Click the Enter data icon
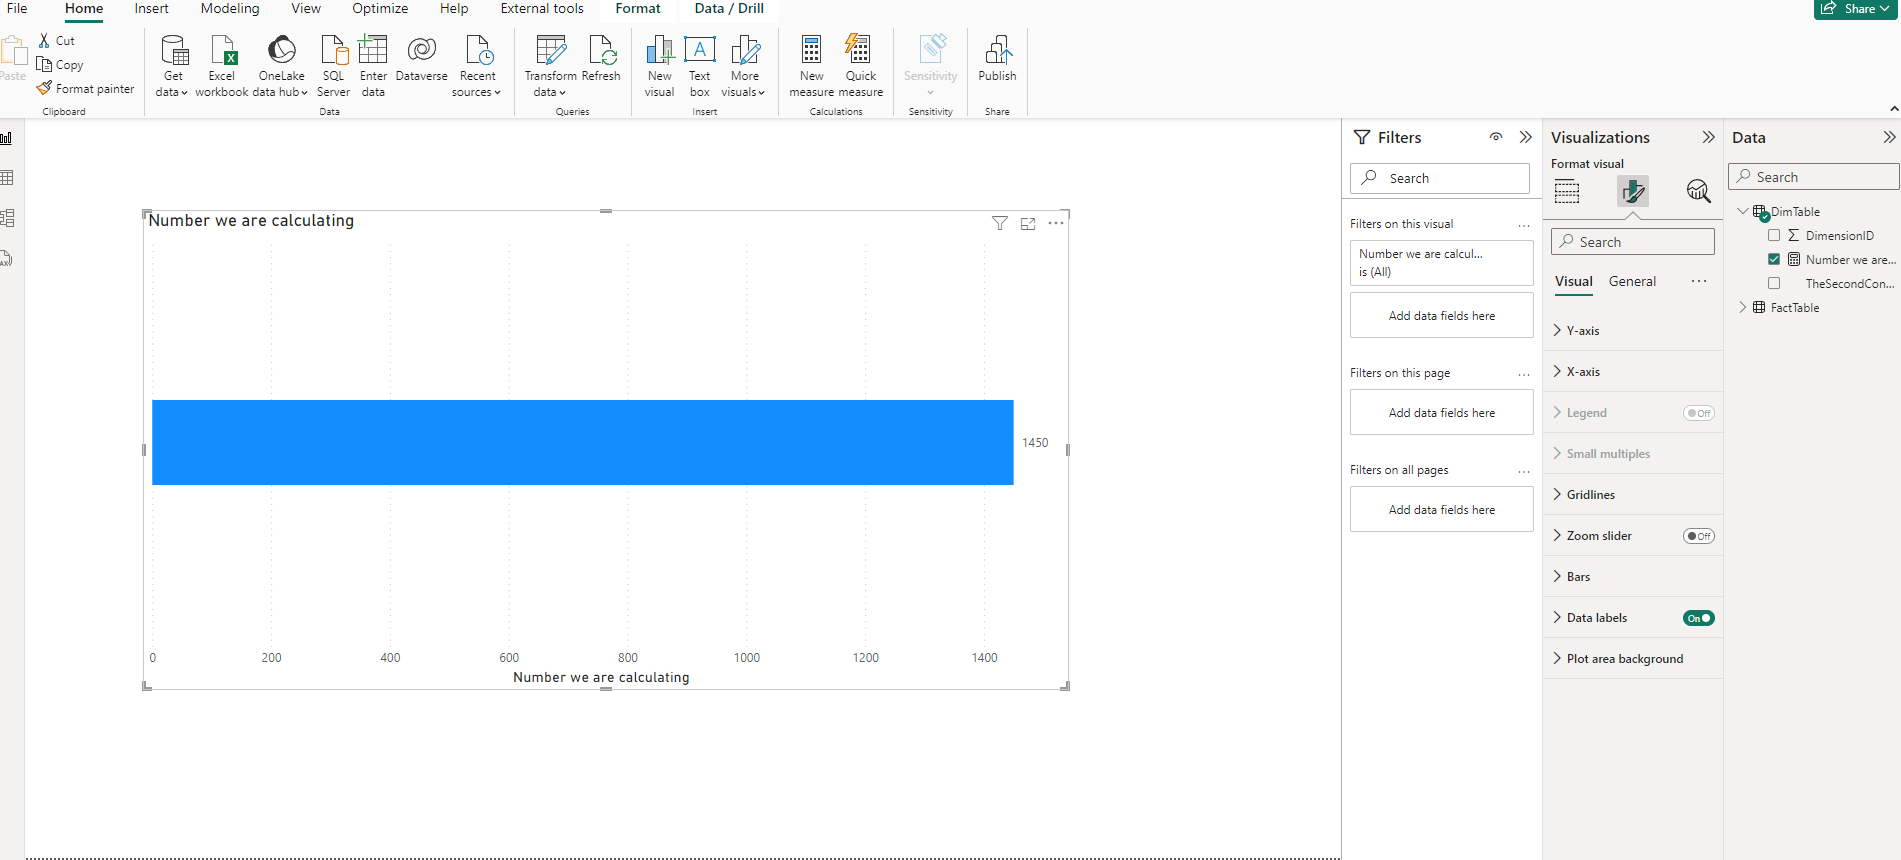The image size is (1901, 860). click(x=373, y=50)
